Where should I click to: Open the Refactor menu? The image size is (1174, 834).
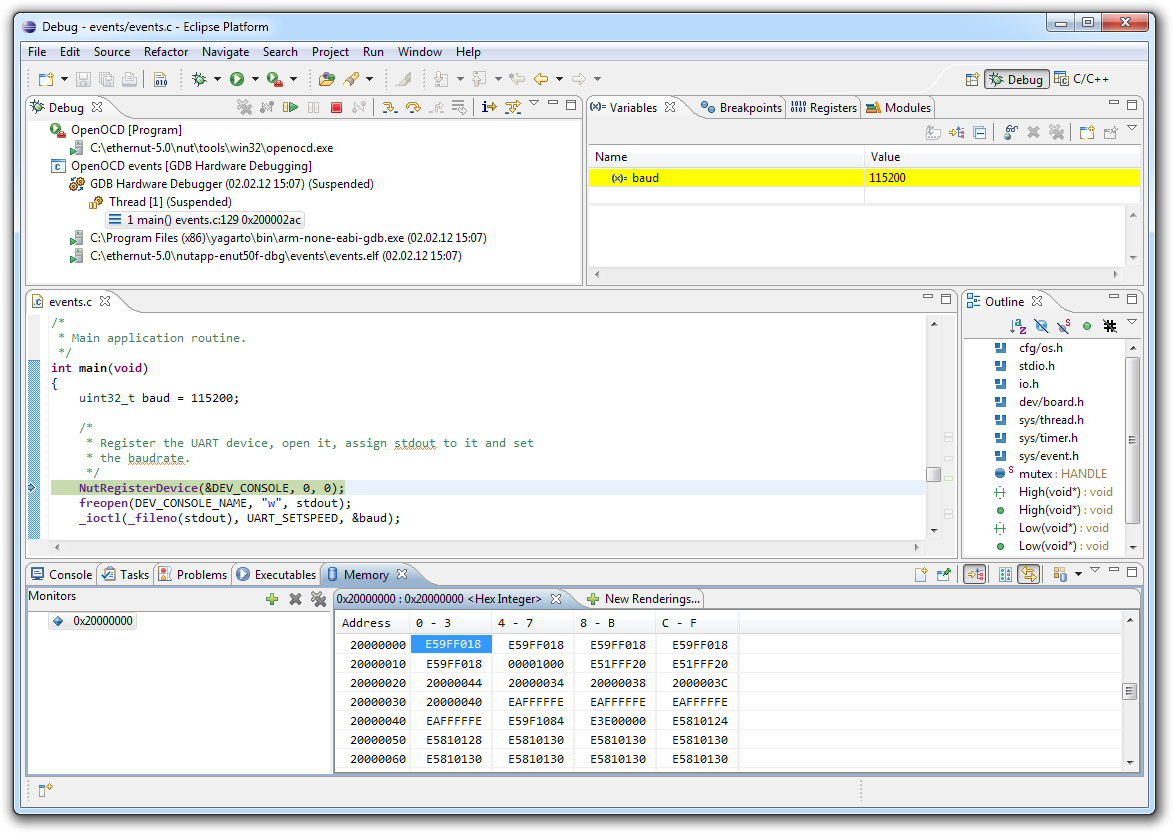(x=165, y=52)
